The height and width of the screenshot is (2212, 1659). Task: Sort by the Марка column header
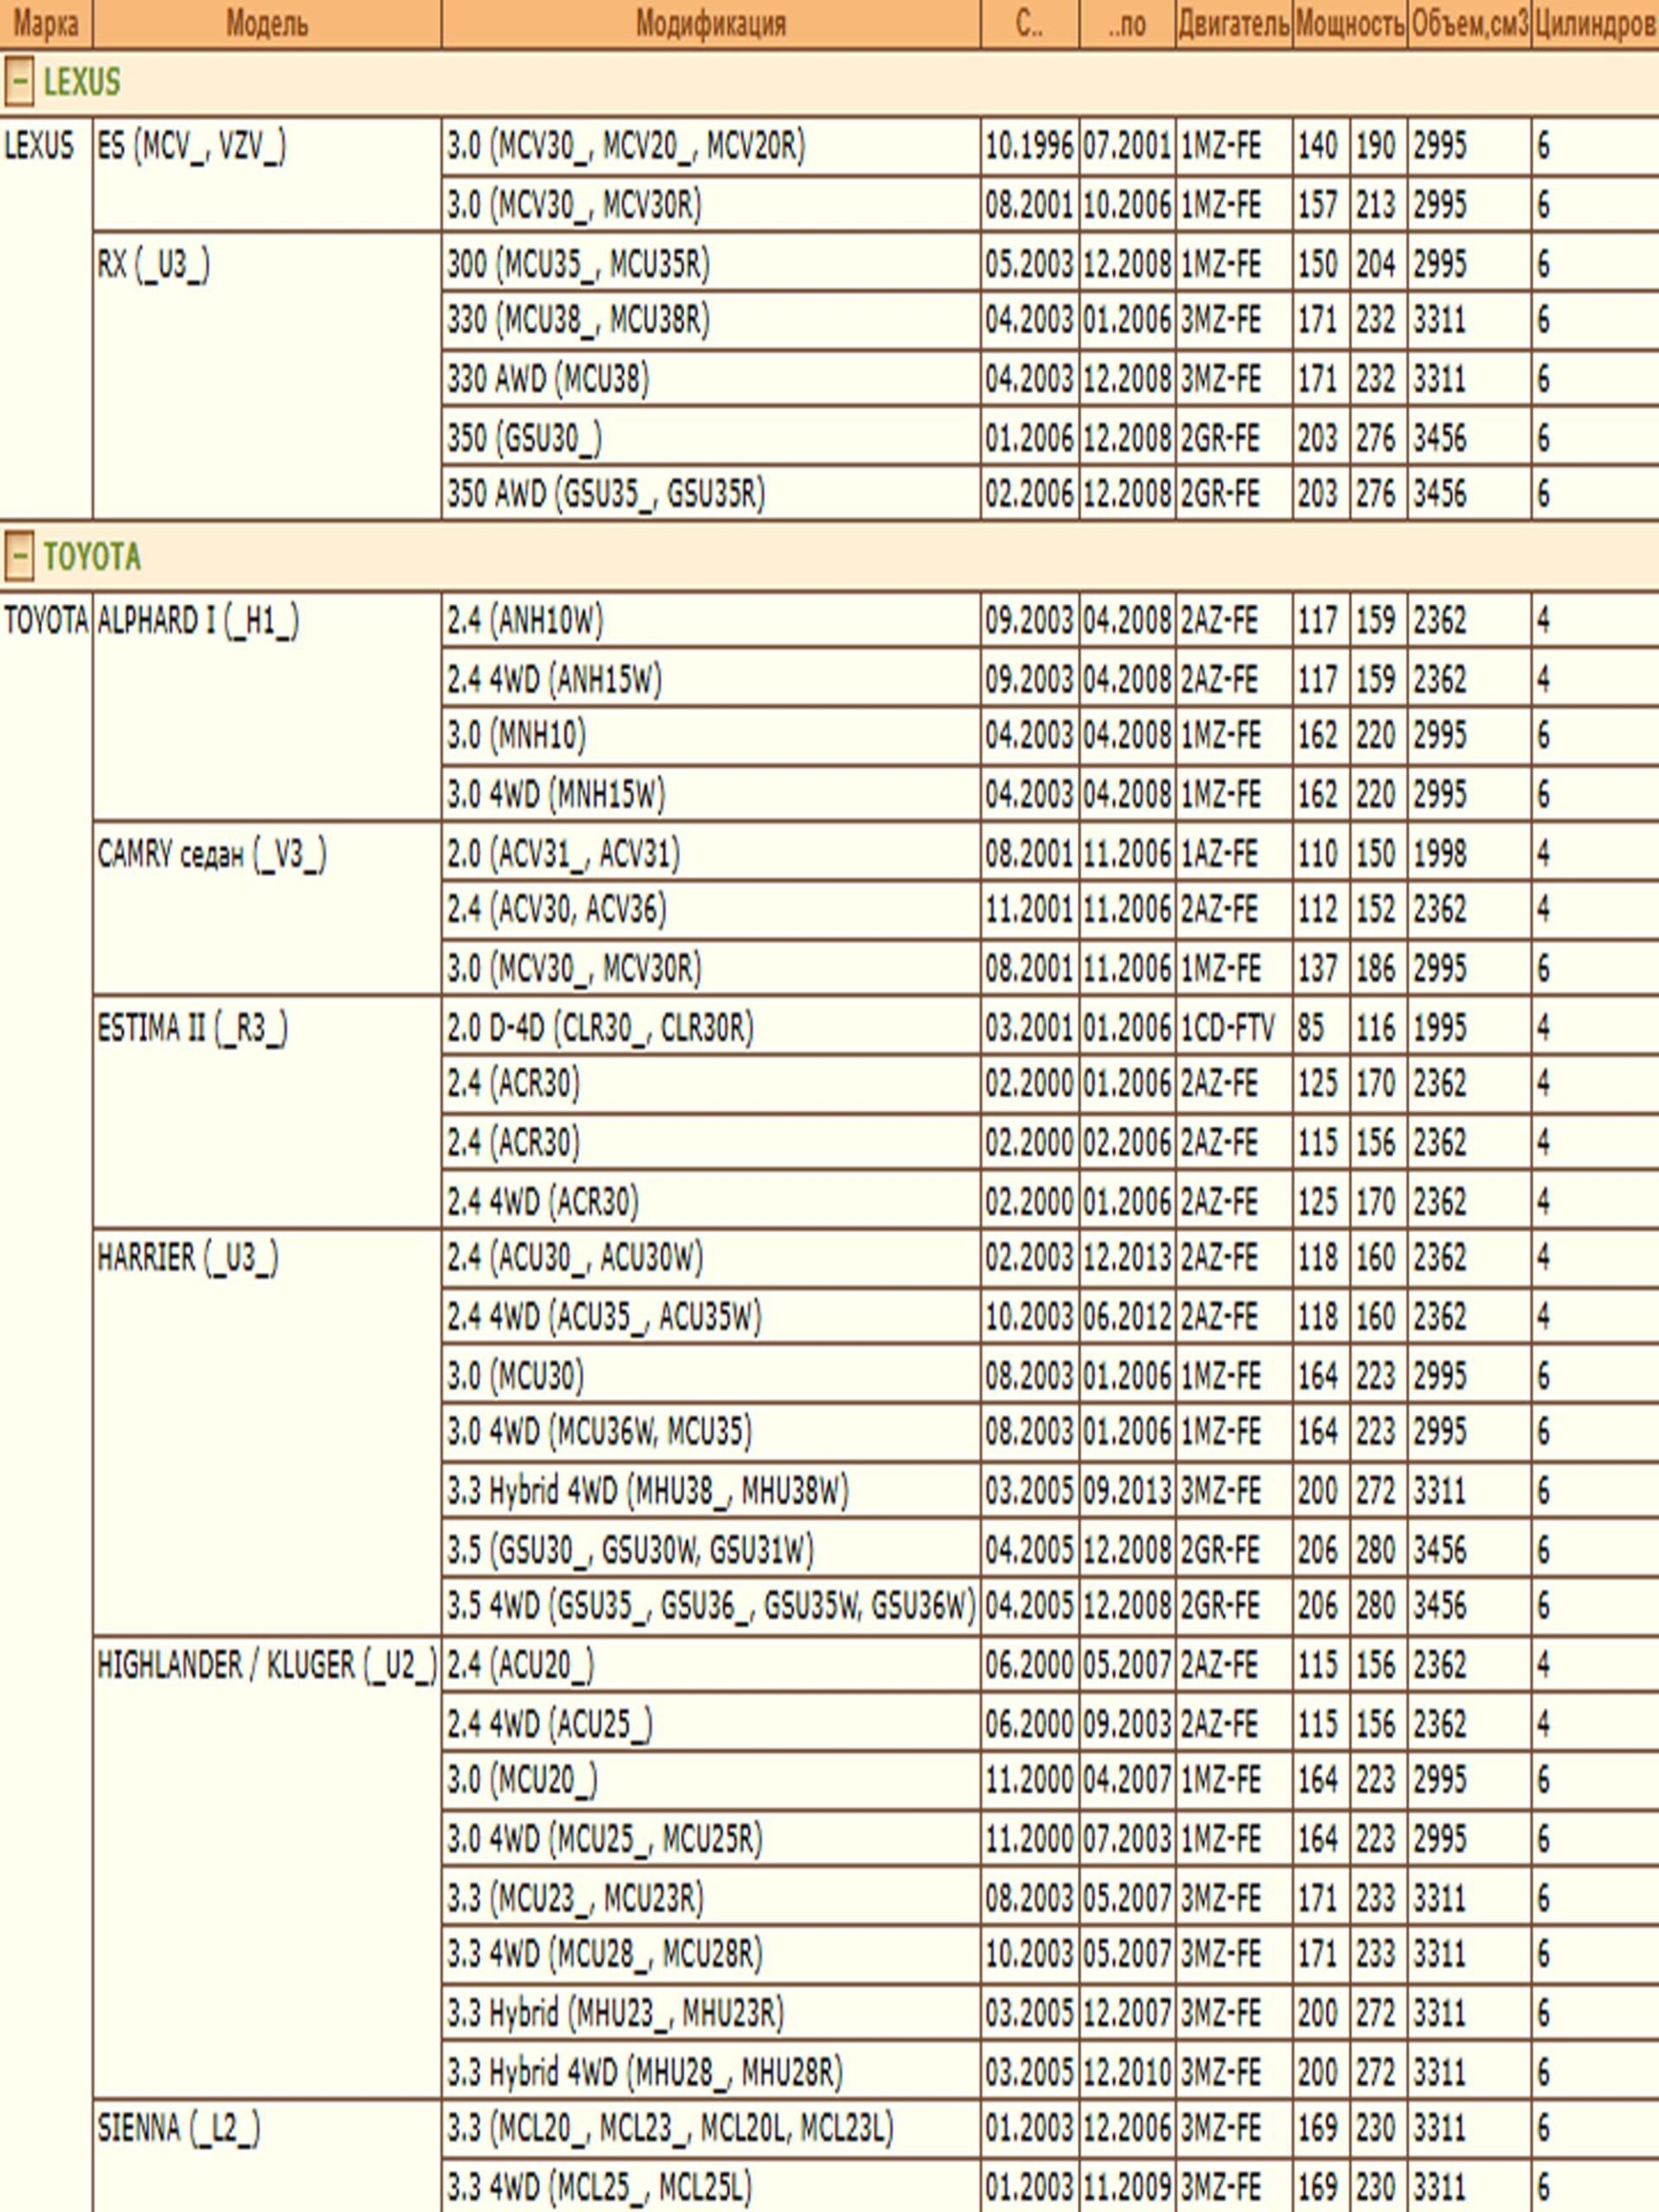click(45, 23)
